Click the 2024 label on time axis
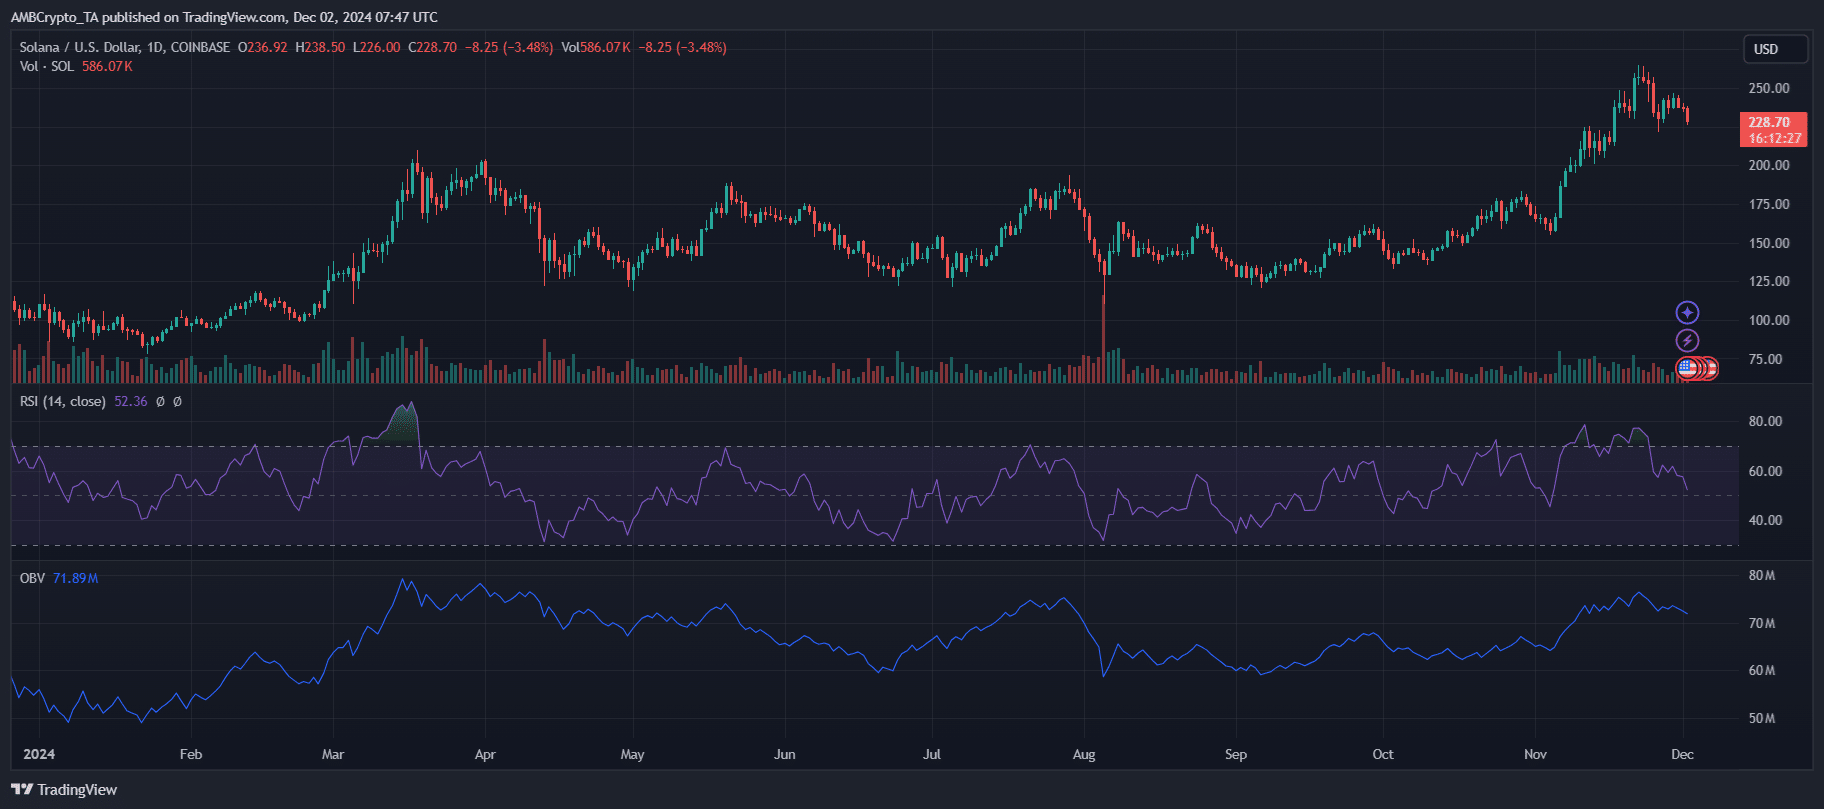This screenshot has width=1824, height=809. (39, 754)
